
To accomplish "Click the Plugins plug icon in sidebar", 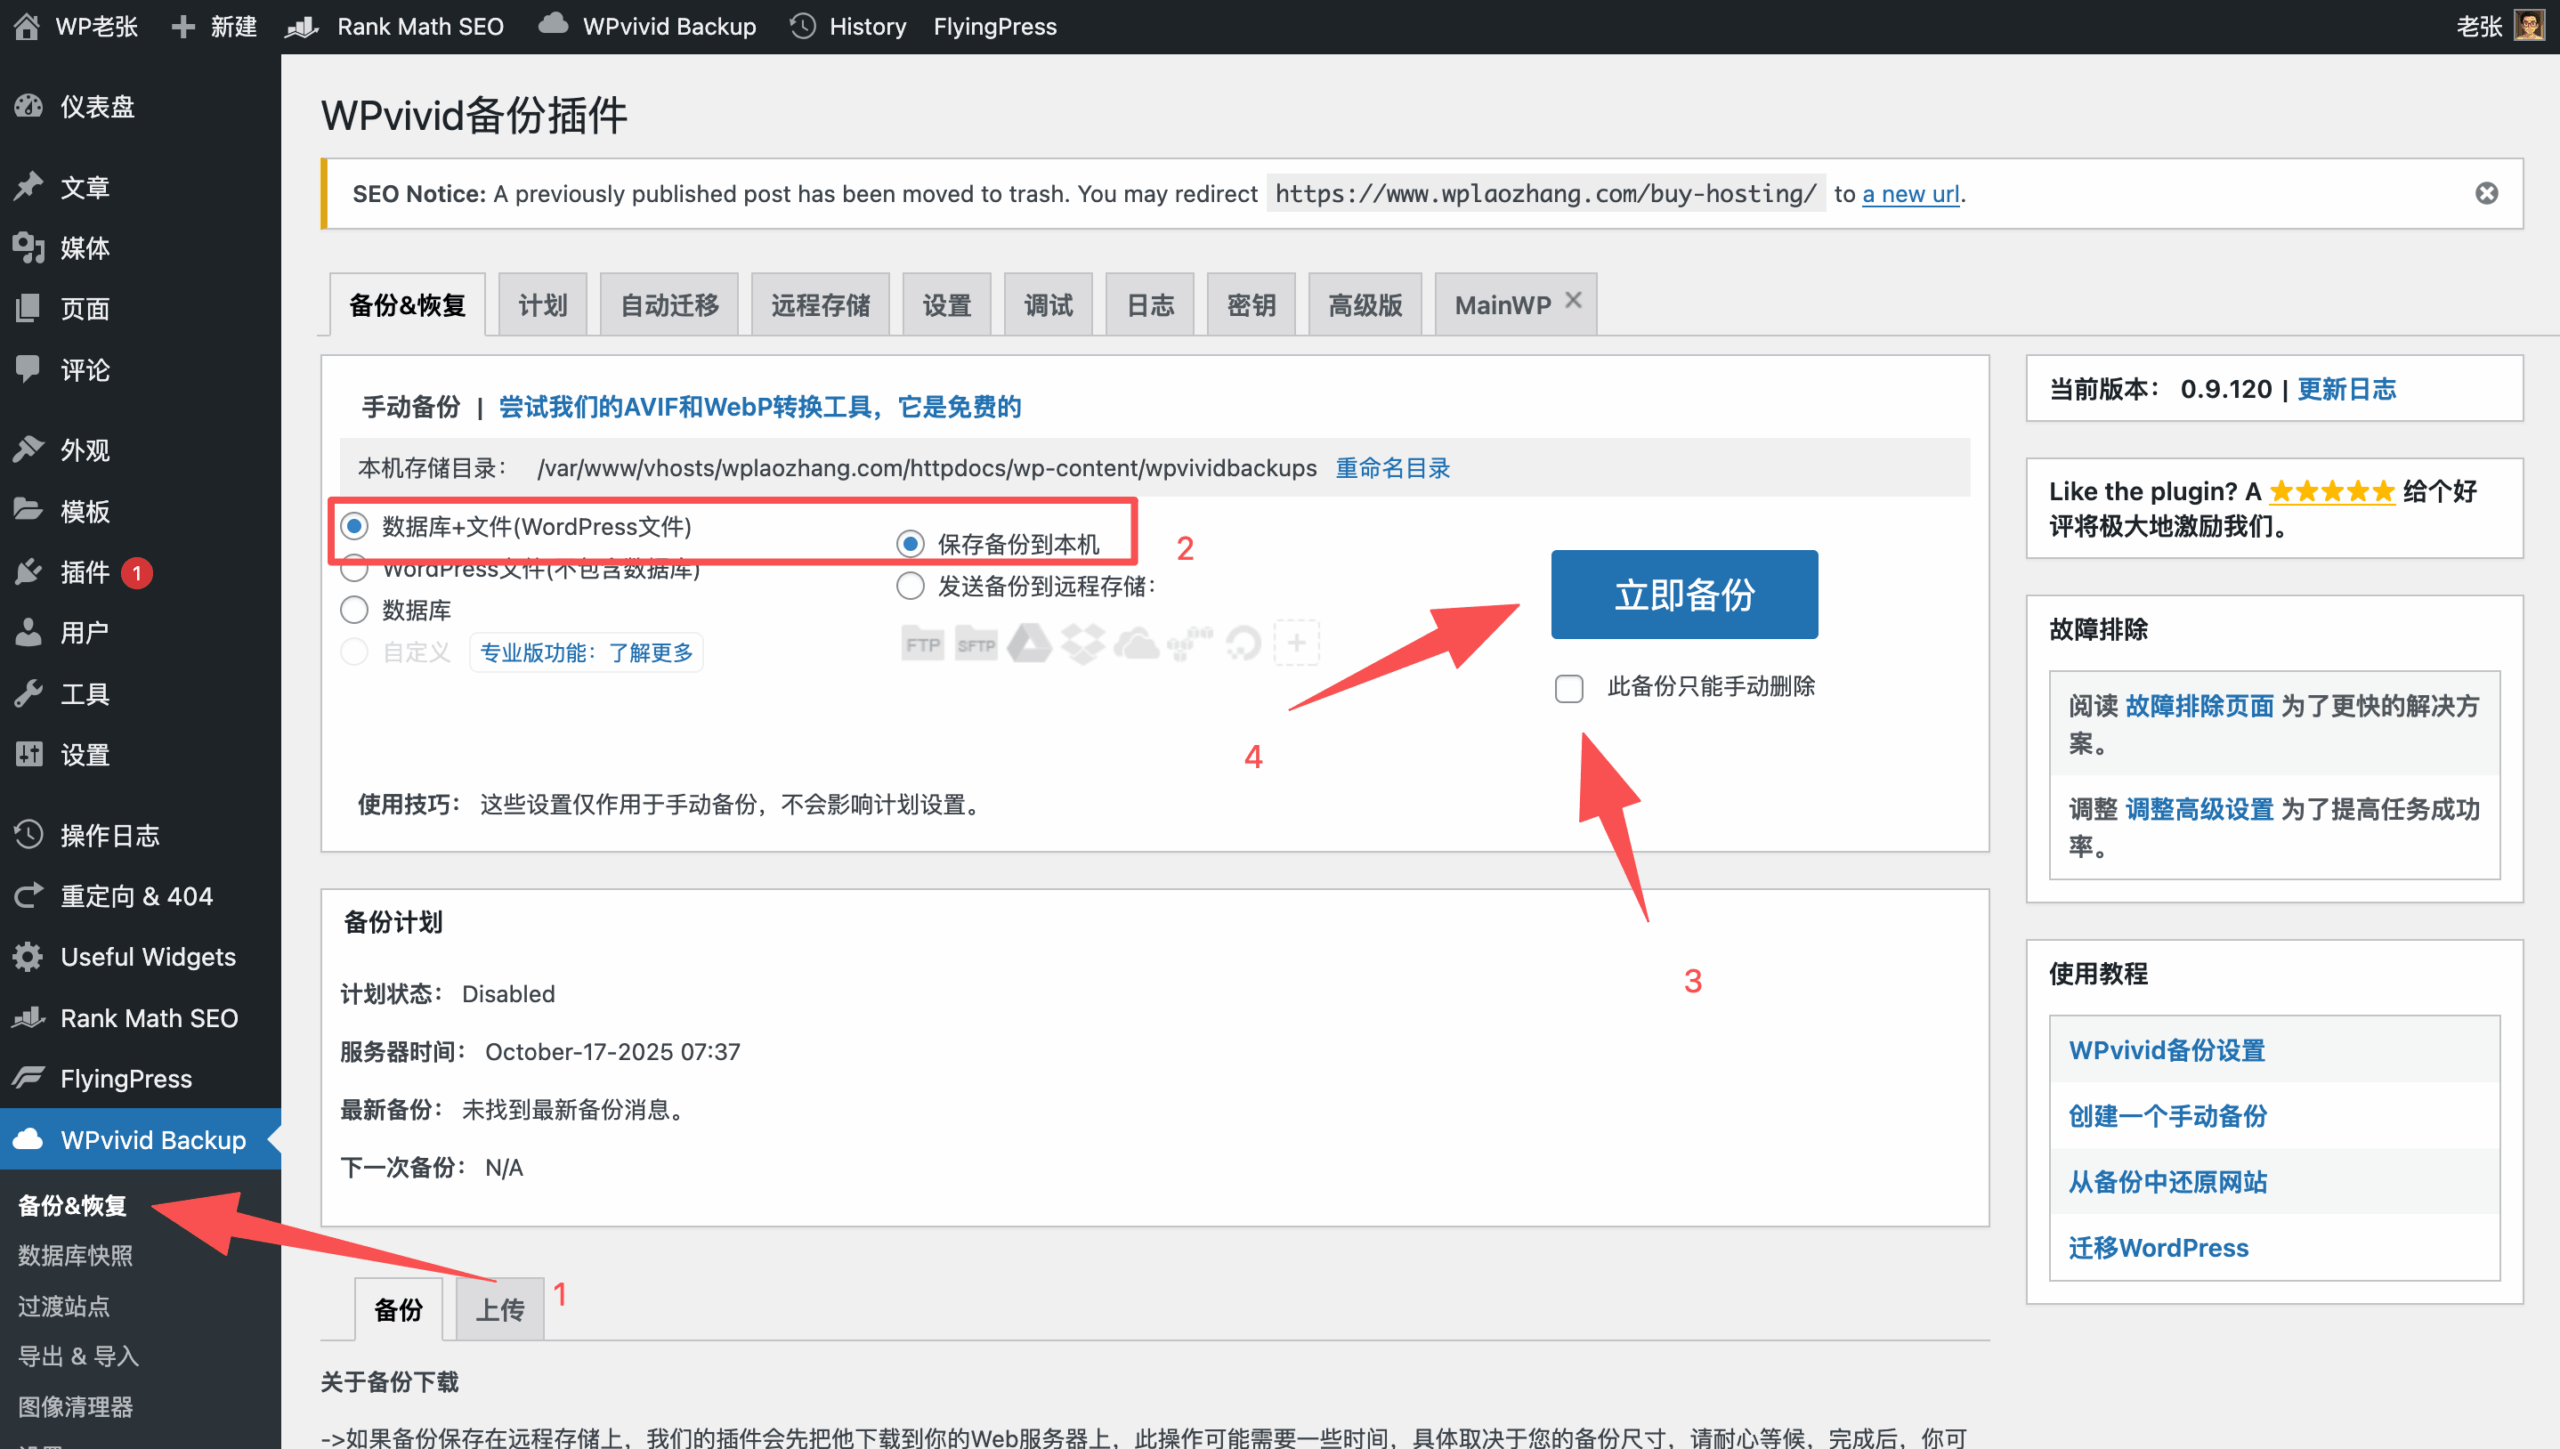I will (x=29, y=572).
